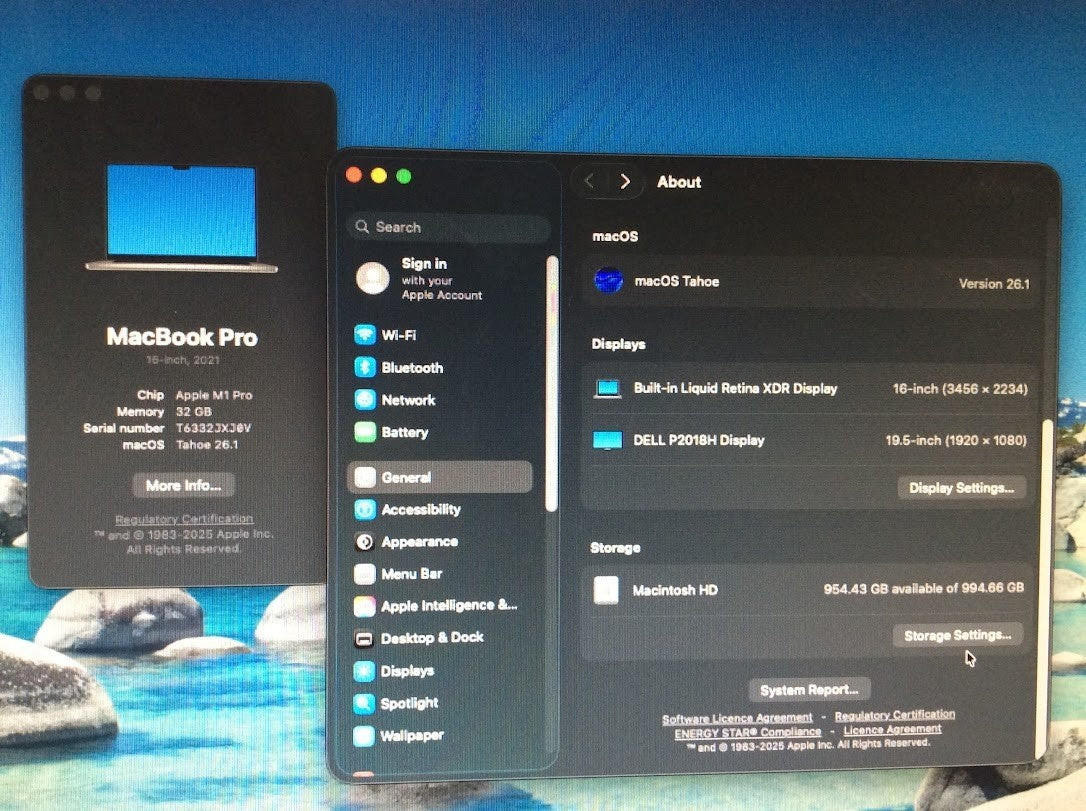Image resolution: width=1086 pixels, height=811 pixels.
Task: Click the magnifier icon in Search field
Action: pos(362,226)
